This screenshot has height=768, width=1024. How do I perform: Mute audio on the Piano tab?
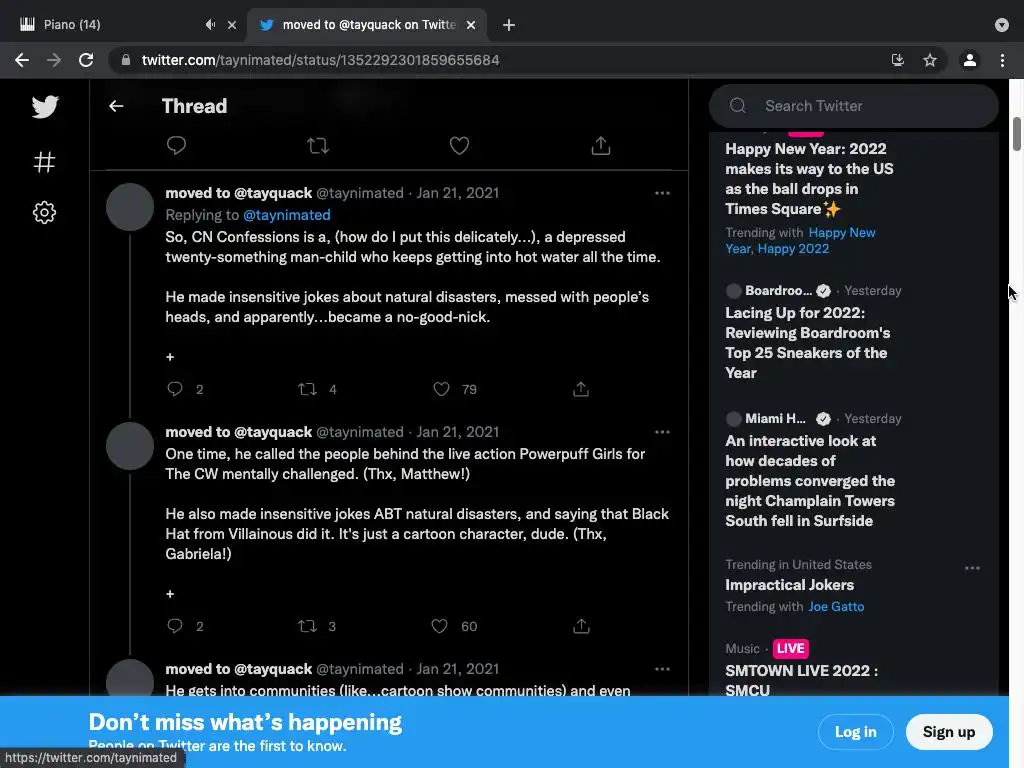(210, 25)
